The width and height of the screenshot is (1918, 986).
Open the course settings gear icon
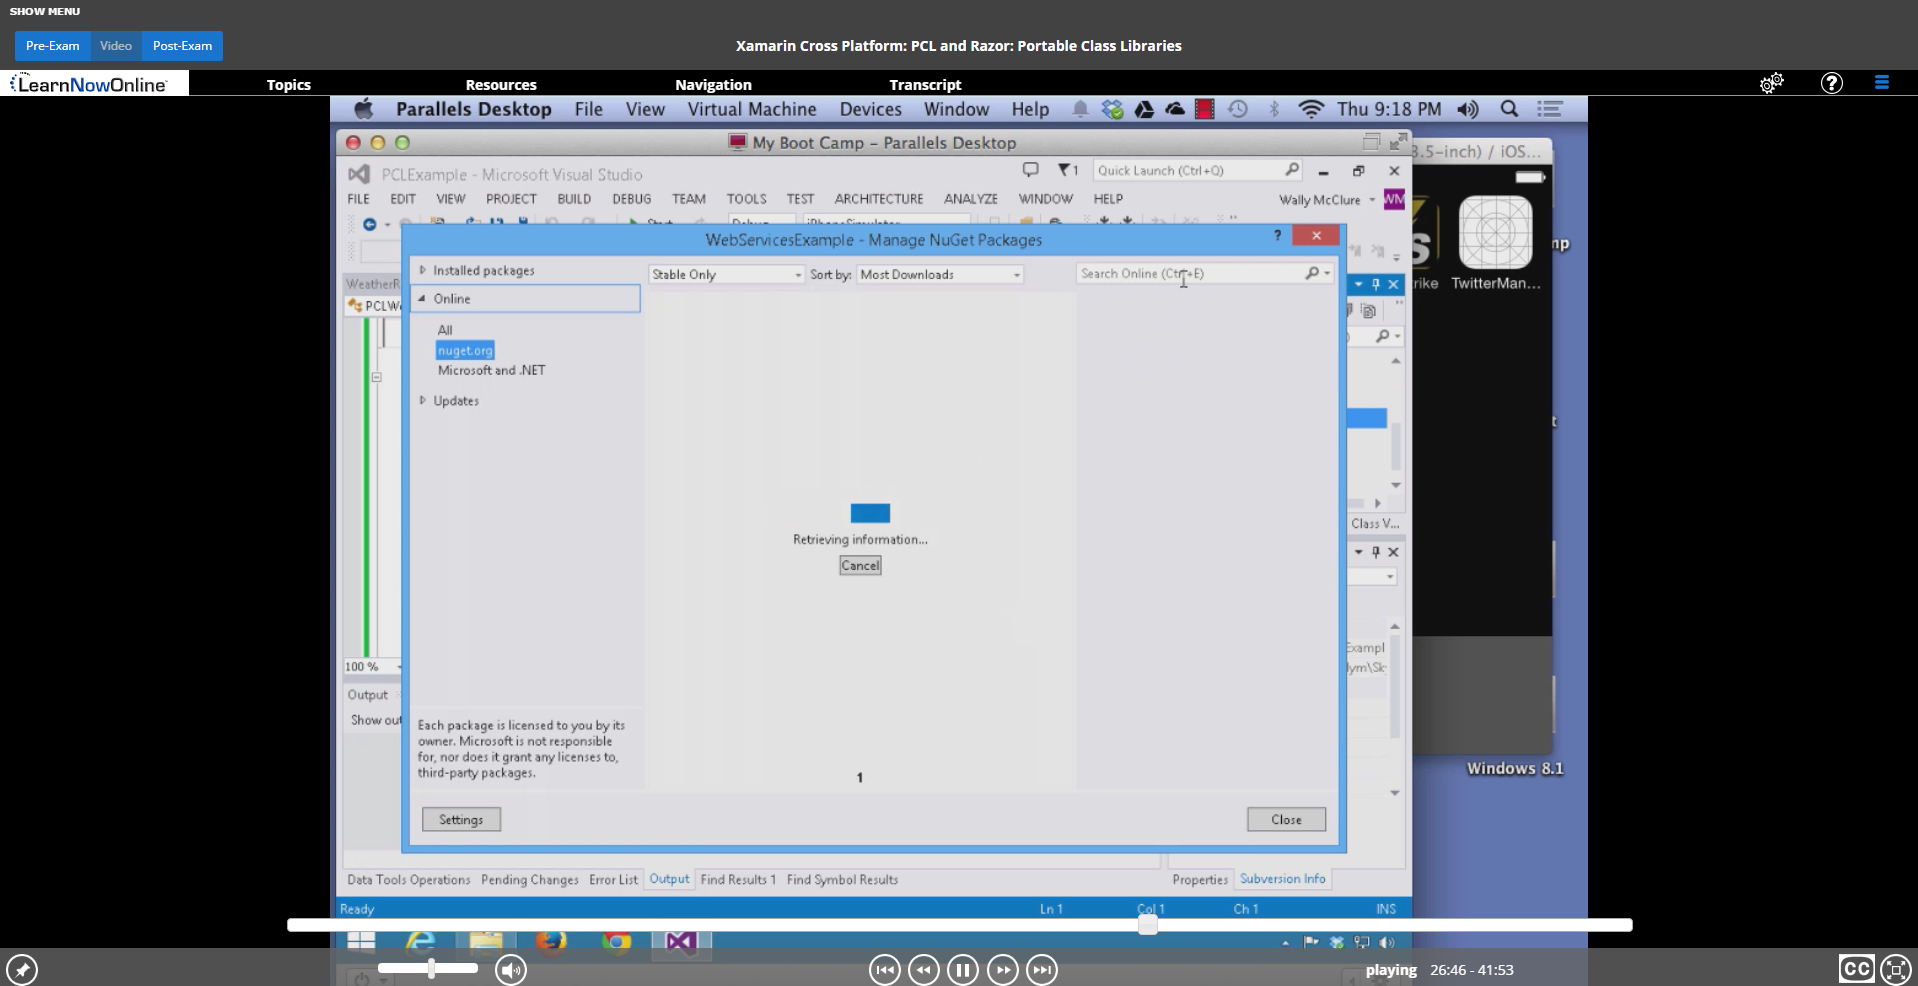pos(1771,84)
